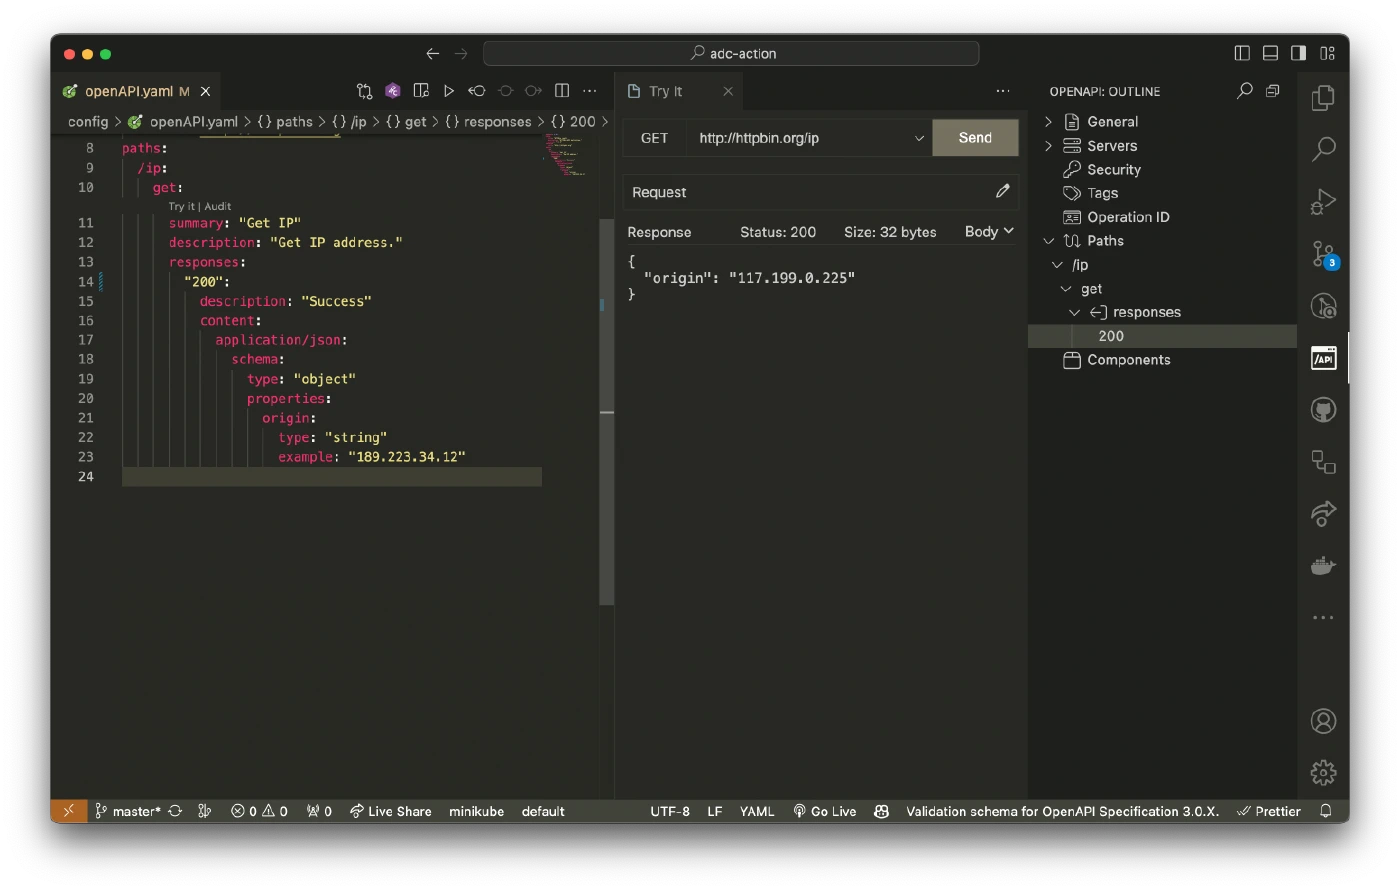Show additional views ellipsis in activity bar
1400x890 pixels.
click(x=1323, y=618)
